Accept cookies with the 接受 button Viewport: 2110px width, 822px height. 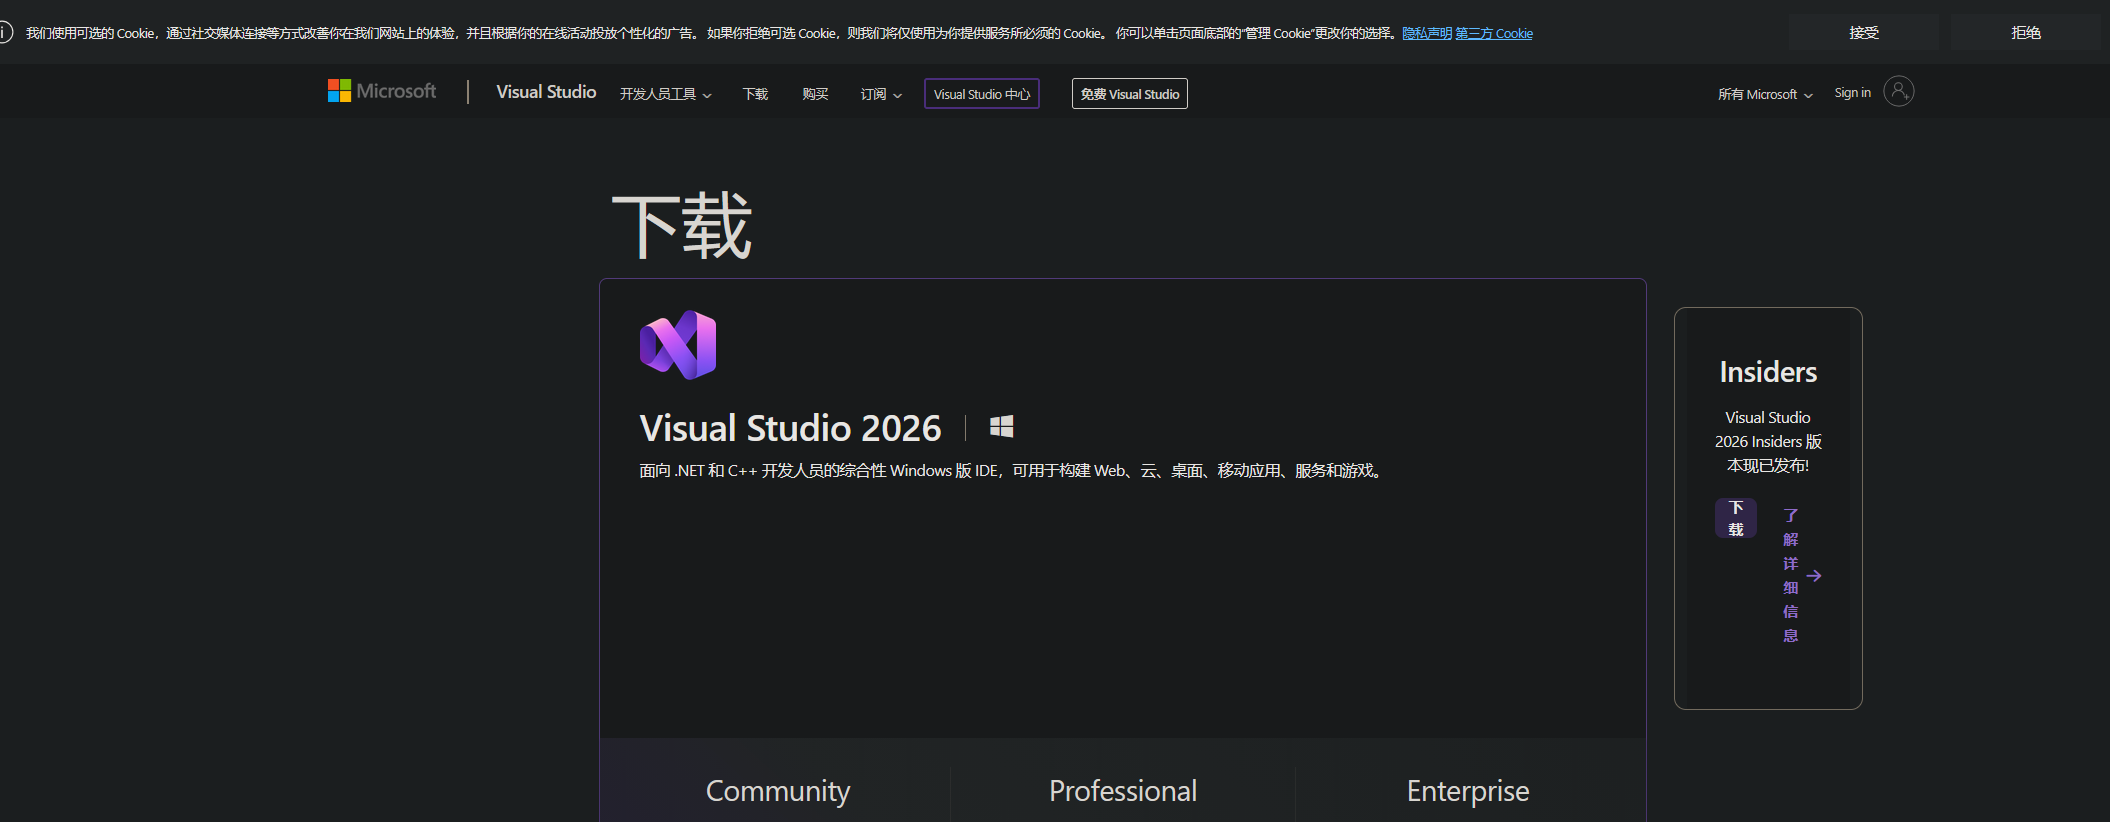(x=1864, y=33)
